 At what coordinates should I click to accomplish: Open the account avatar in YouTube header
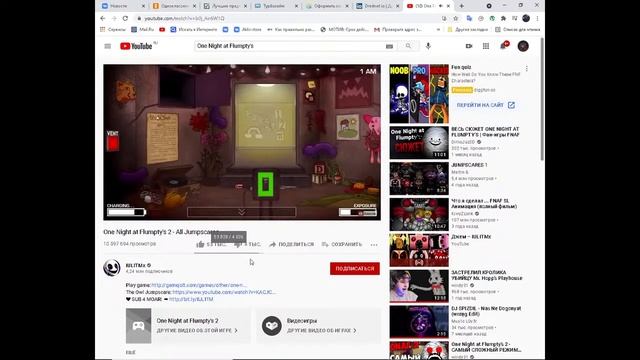click(x=523, y=46)
